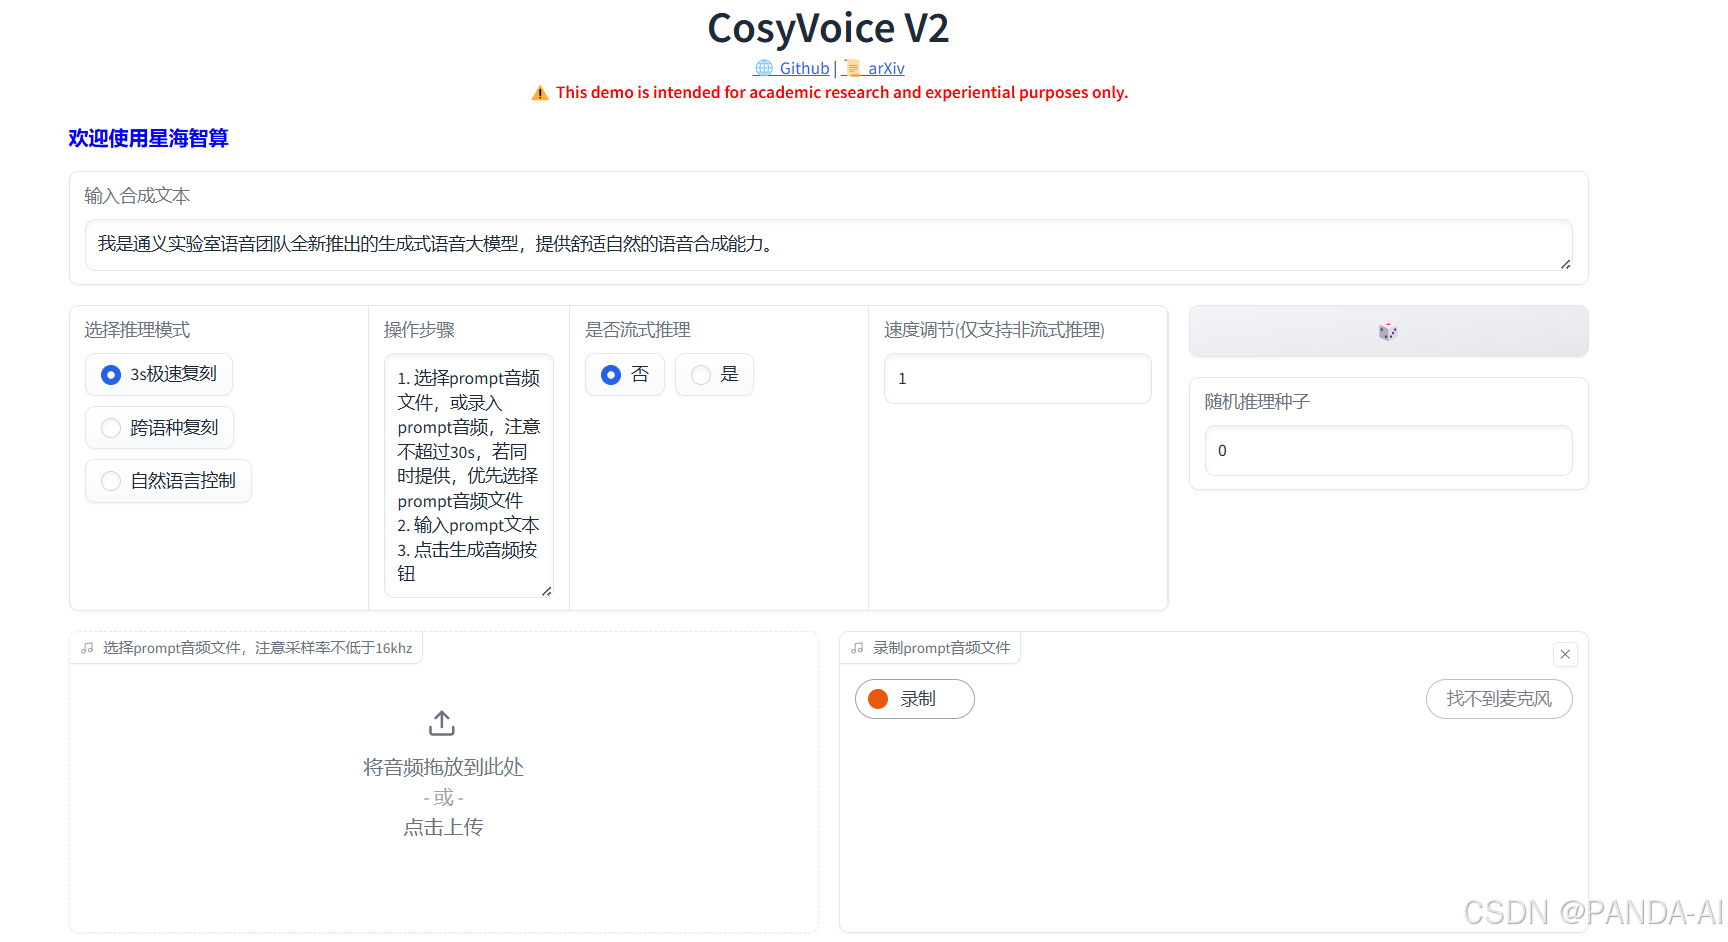Click the upload arrow in the audio drop zone
This screenshot has height=942, width=1728.
(441, 721)
